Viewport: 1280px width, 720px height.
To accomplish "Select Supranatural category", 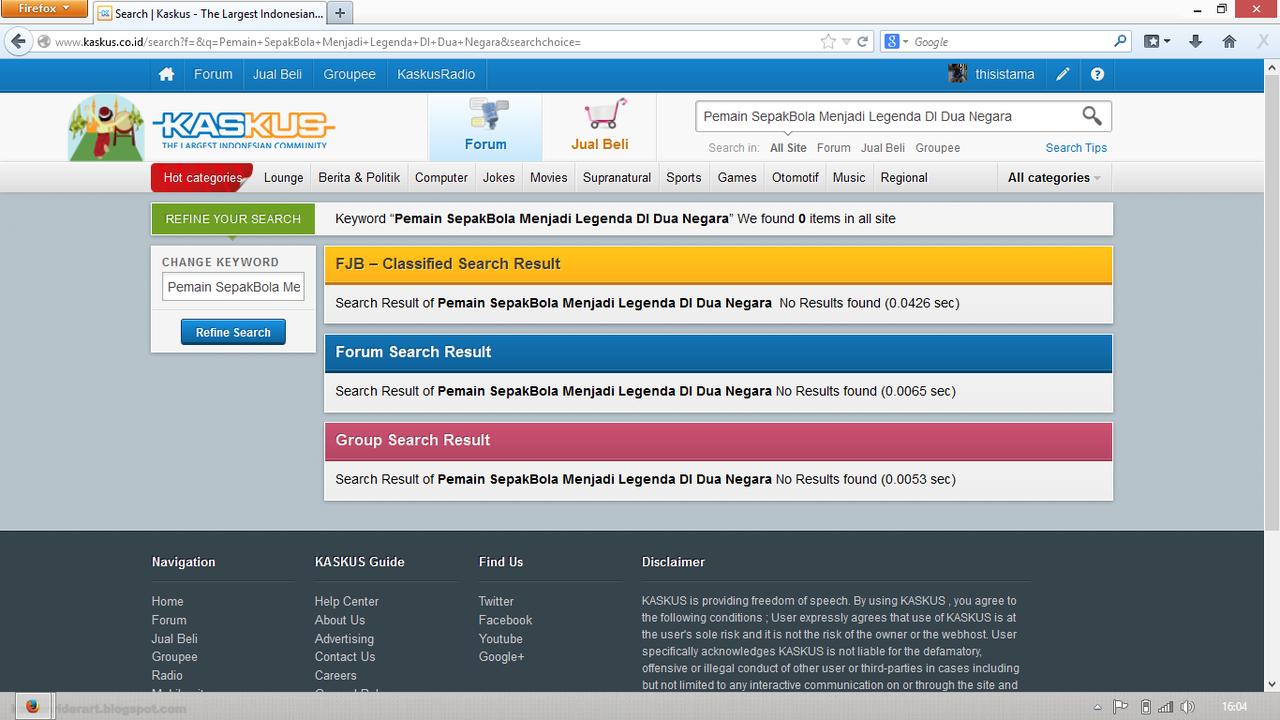I will point(617,177).
